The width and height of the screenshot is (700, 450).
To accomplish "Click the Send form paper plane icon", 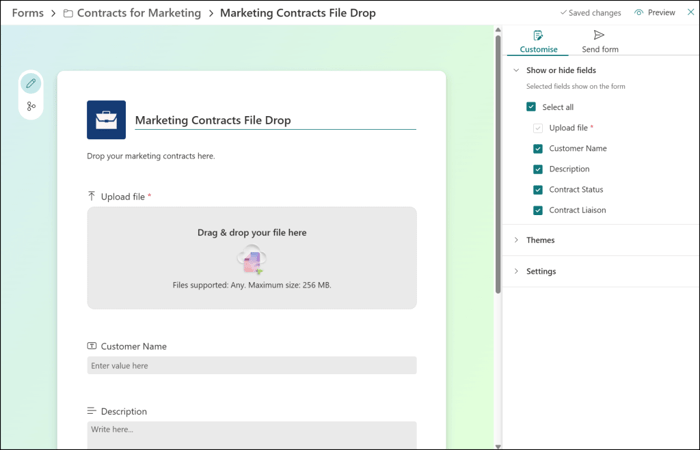I will 599,36.
